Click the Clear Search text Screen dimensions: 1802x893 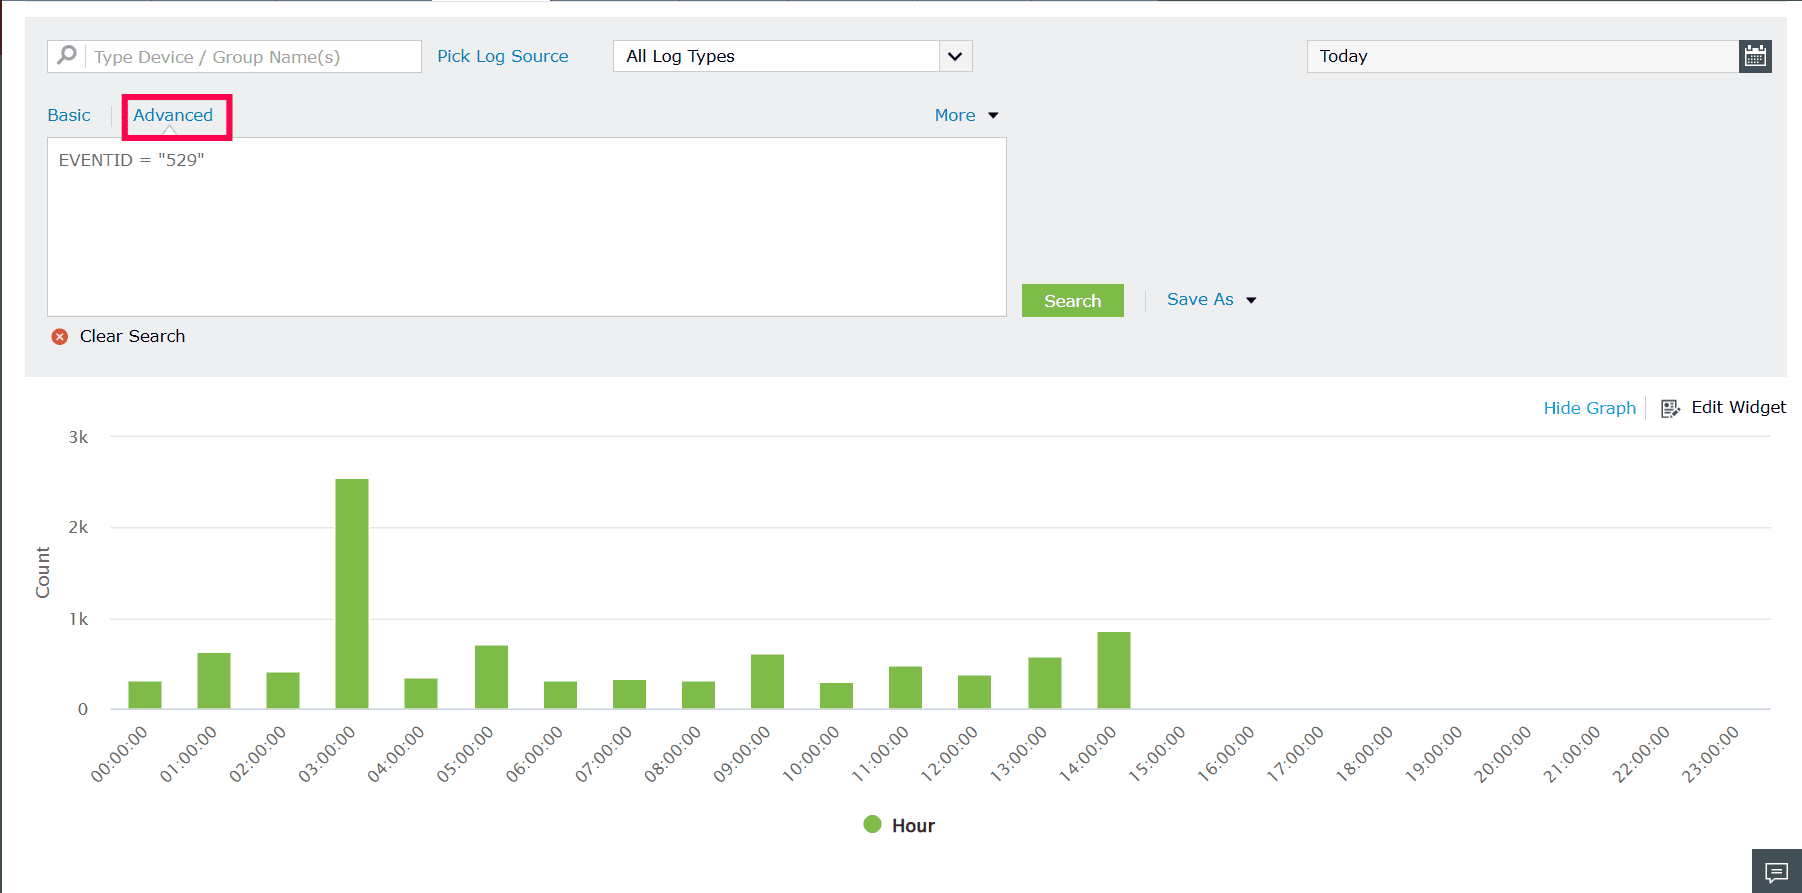coord(132,336)
